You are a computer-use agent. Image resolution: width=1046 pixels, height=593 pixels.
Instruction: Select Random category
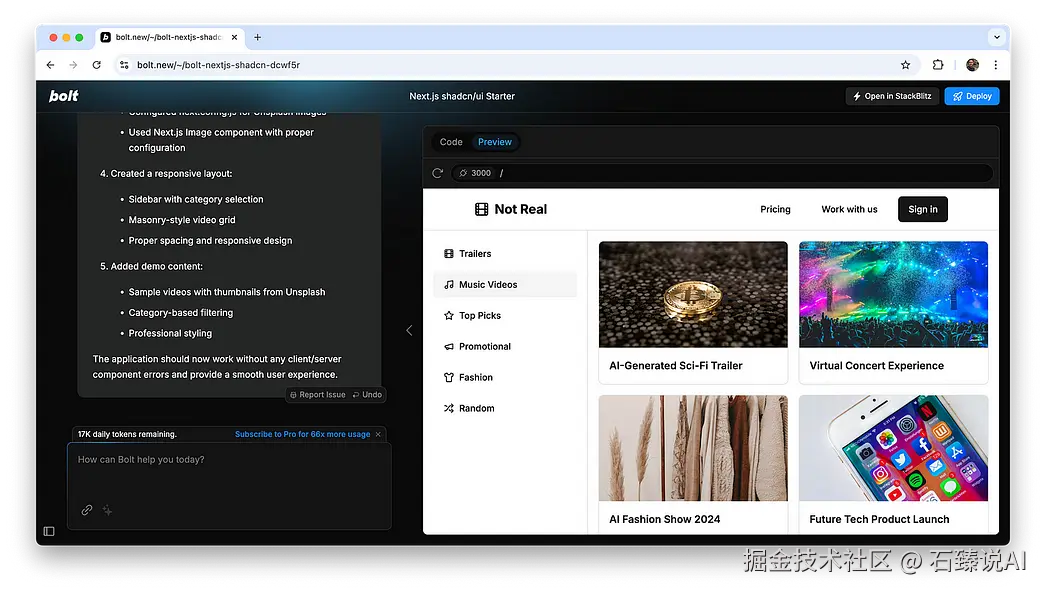click(x=505, y=408)
